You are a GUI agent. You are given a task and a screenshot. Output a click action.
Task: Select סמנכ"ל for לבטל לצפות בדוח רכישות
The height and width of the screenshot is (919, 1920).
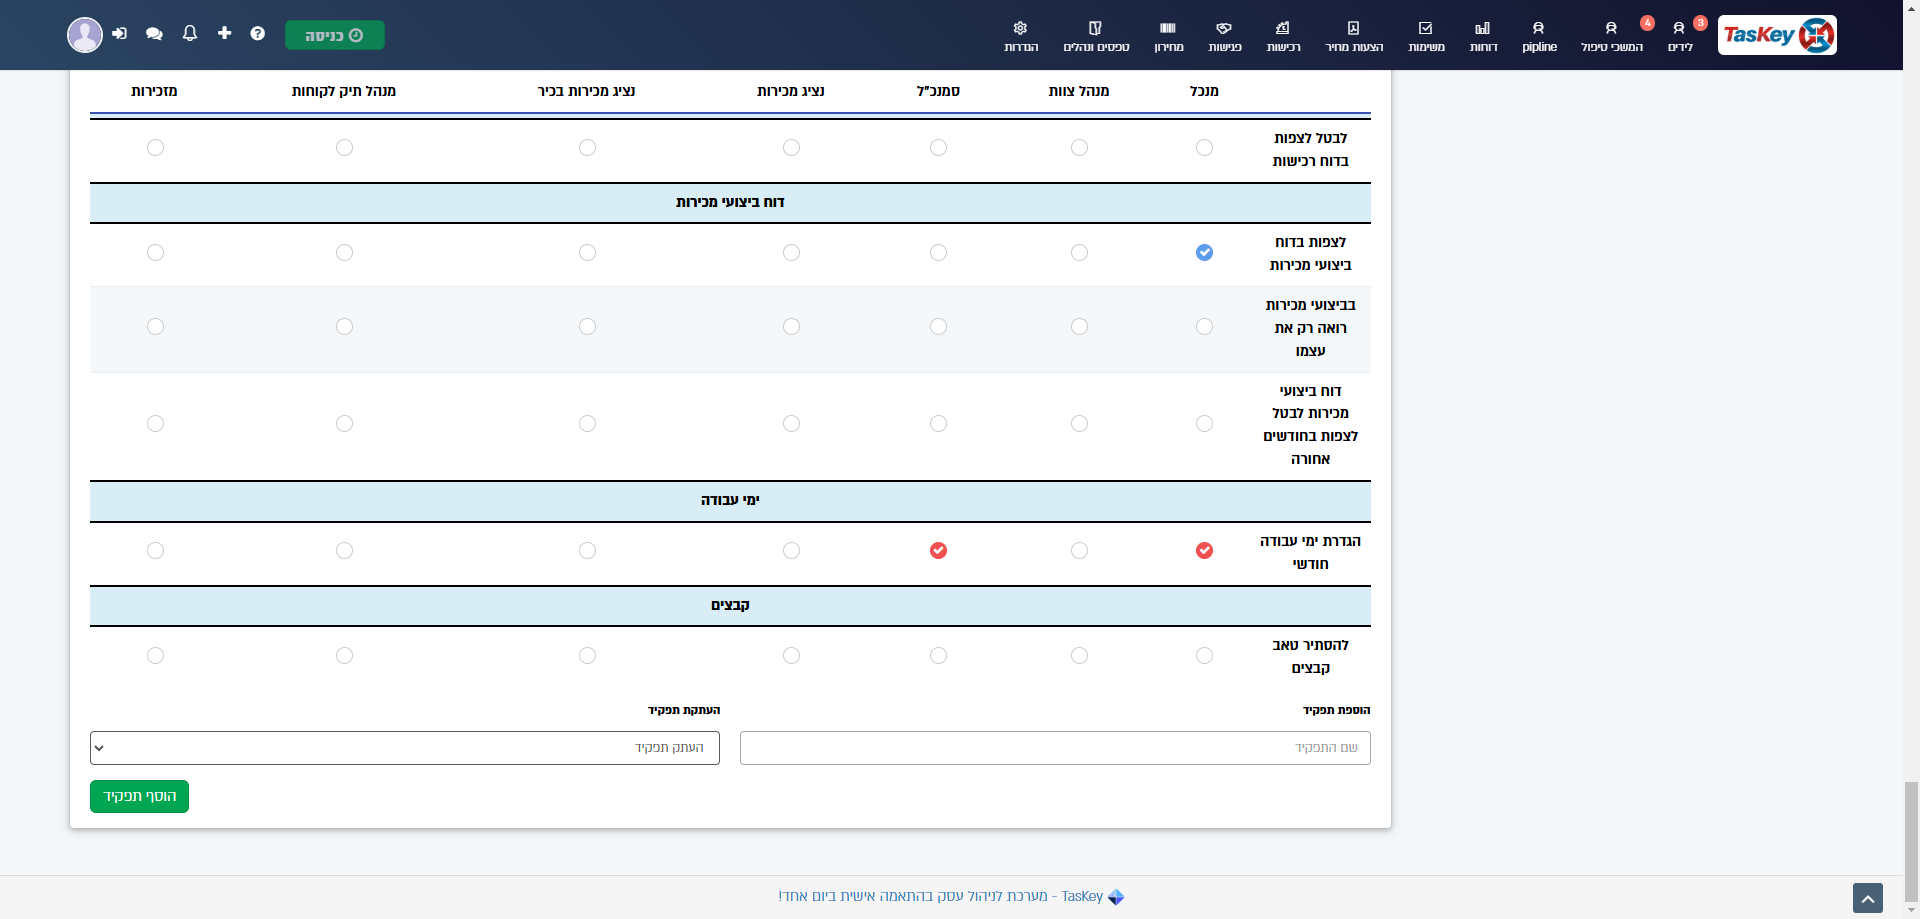coord(938,148)
